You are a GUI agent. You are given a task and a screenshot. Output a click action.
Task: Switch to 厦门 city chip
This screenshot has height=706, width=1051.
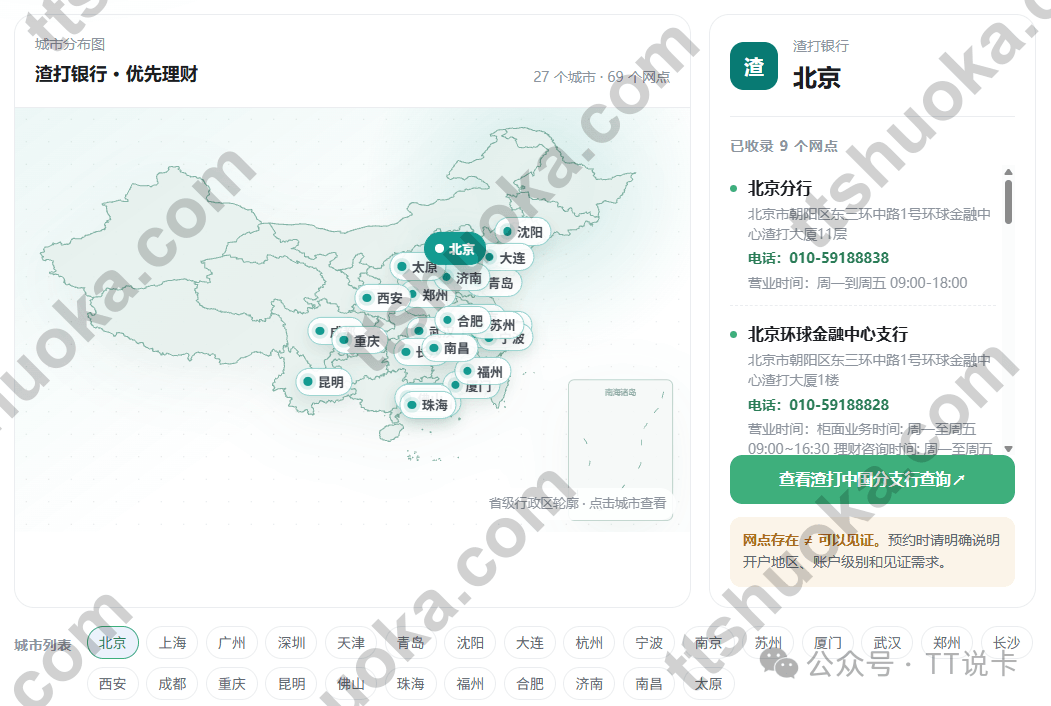click(x=828, y=643)
